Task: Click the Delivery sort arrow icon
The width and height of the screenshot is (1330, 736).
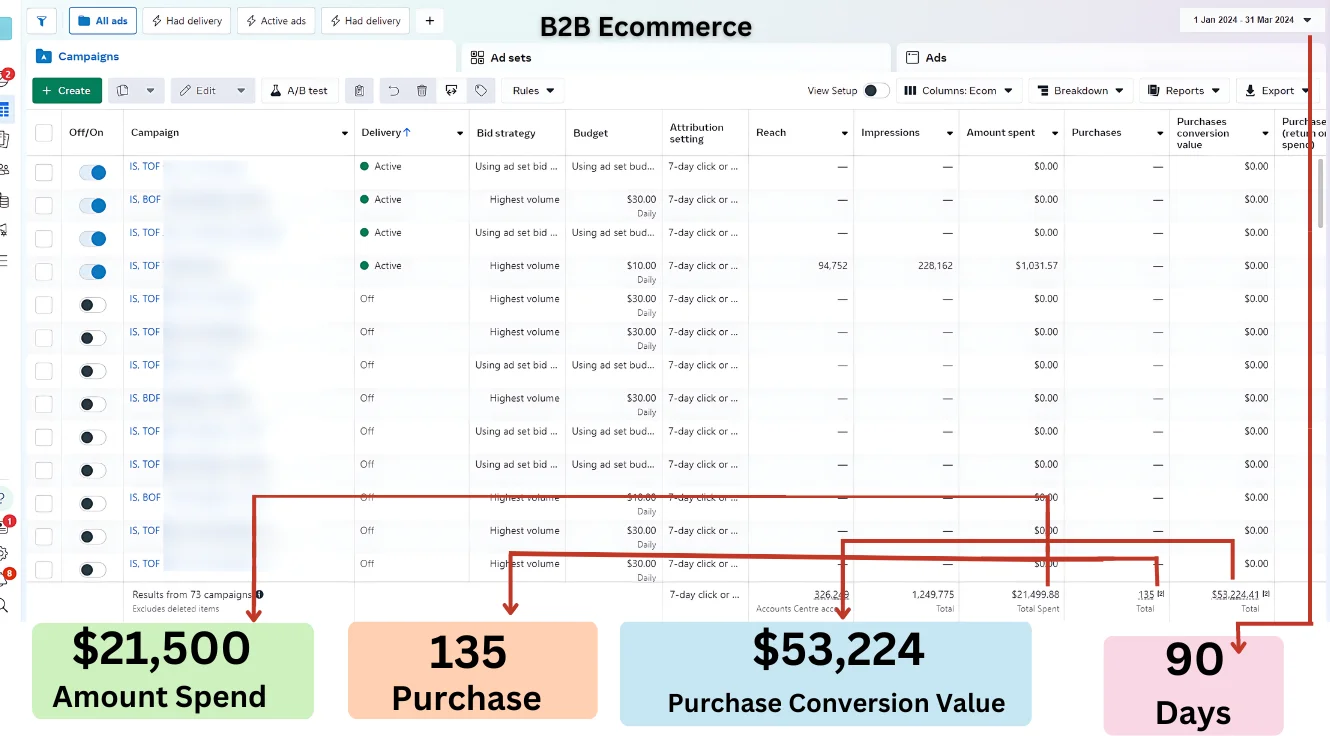Action: point(407,132)
